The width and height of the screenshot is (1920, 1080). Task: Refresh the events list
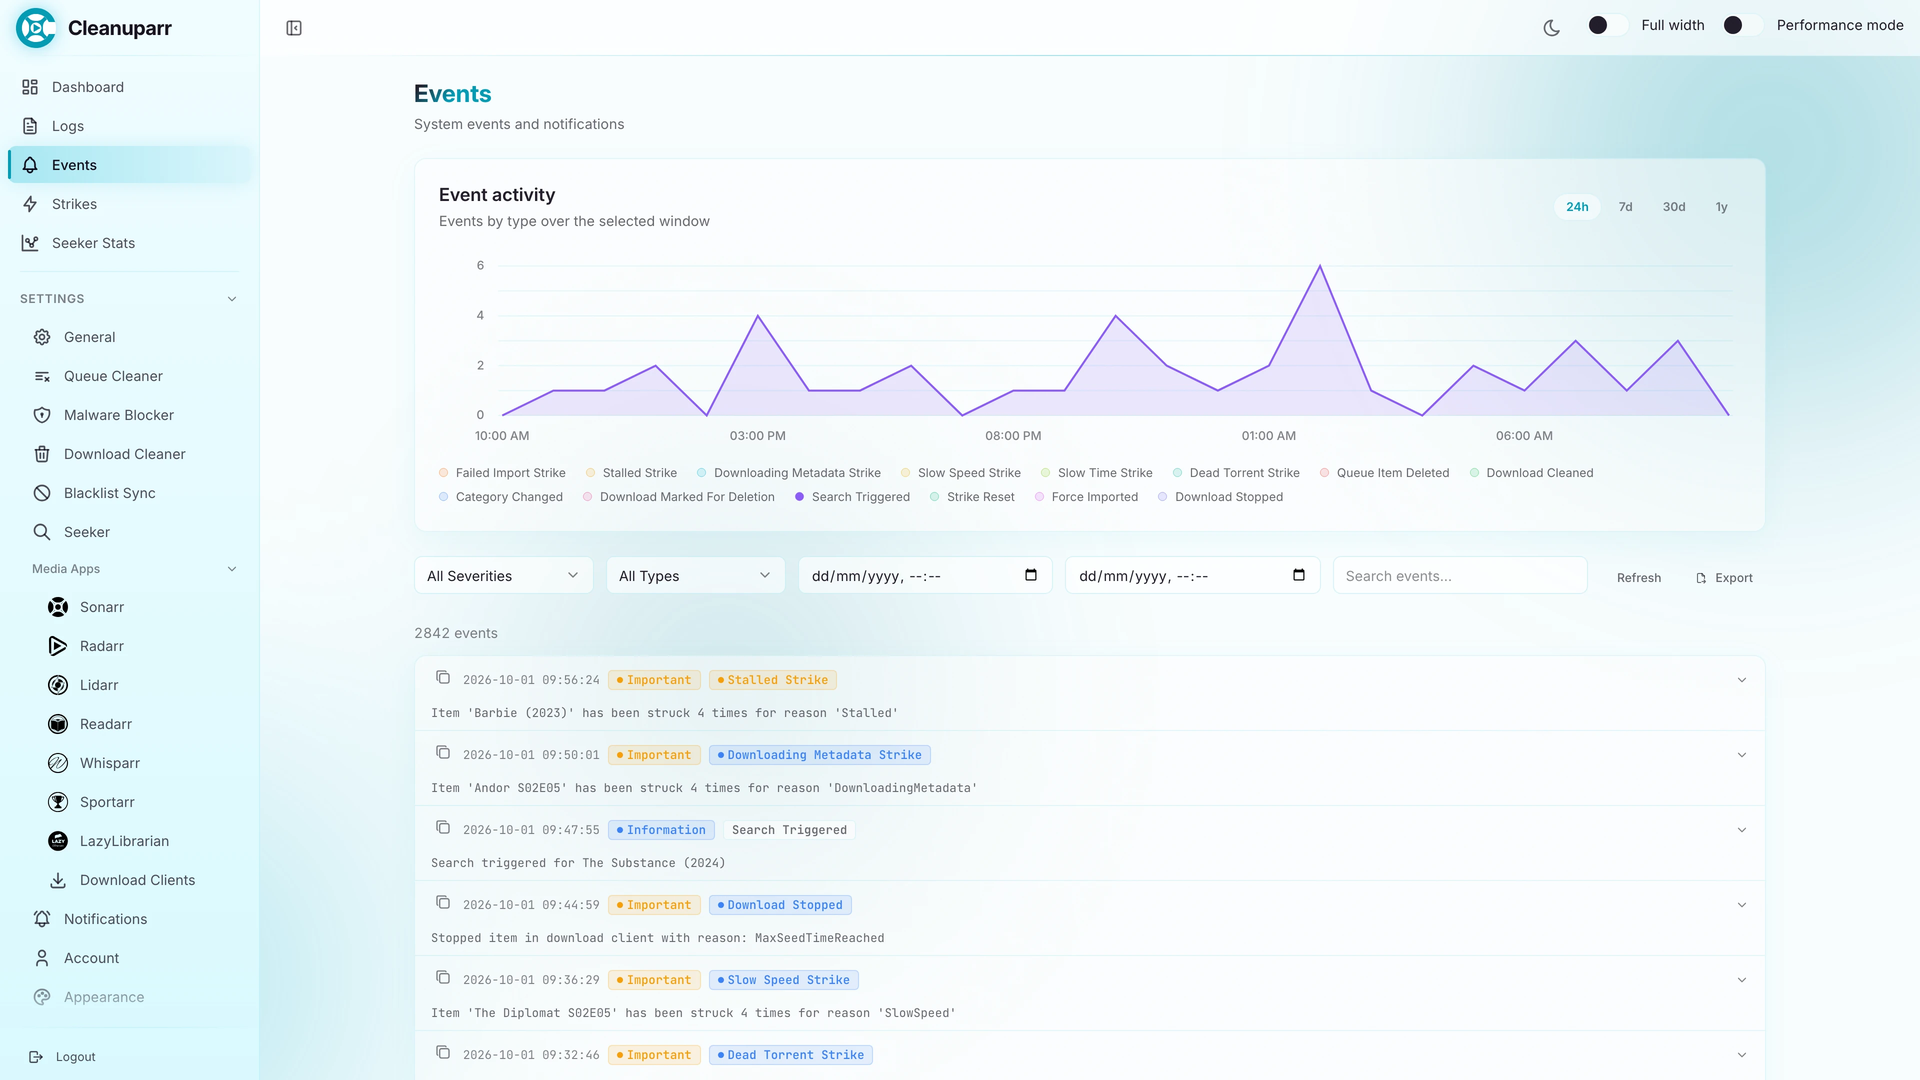click(1639, 578)
